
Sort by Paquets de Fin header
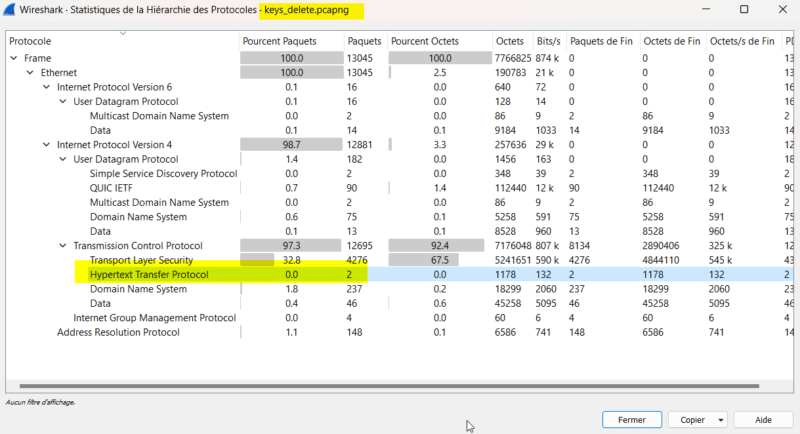click(603, 41)
